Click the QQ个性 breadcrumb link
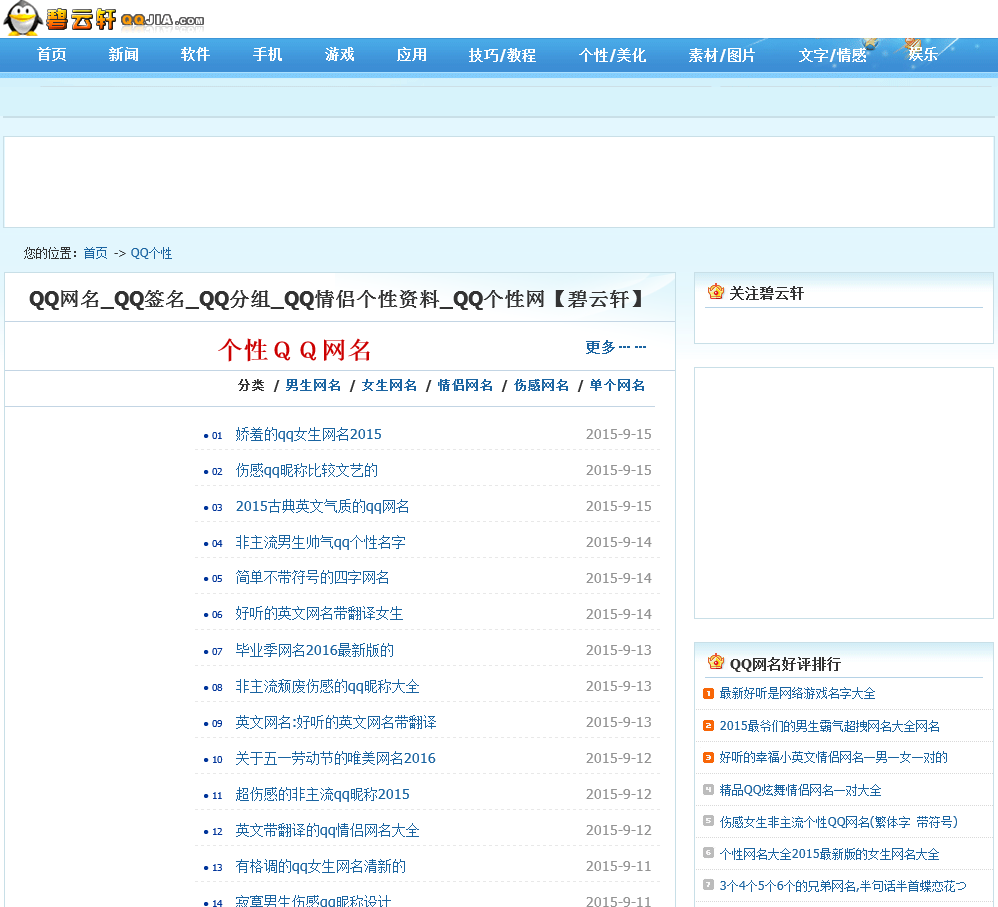The width and height of the screenshot is (998, 907). pyautogui.click(x=151, y=253)
